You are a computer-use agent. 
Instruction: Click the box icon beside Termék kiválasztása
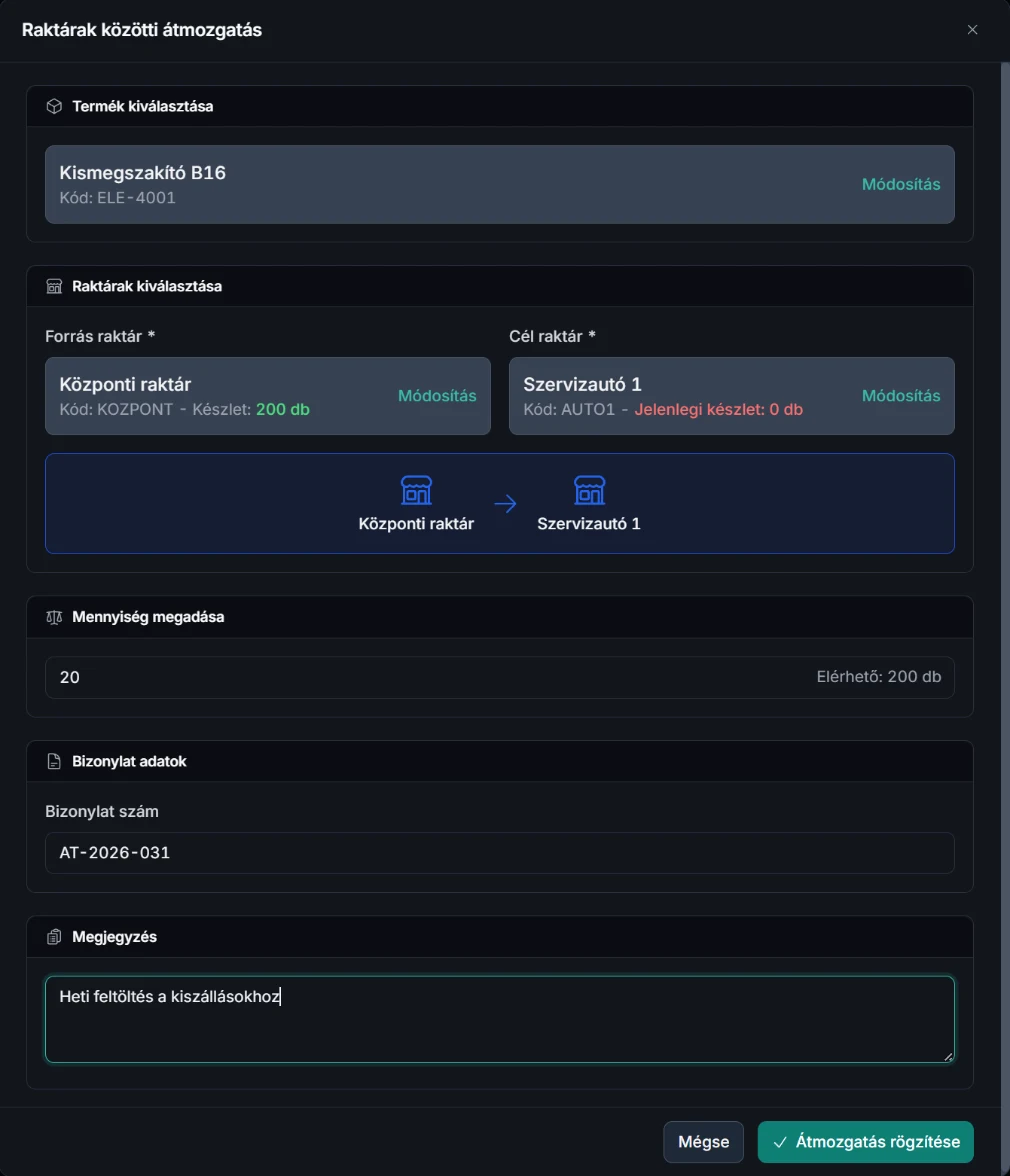click(54, 106)
